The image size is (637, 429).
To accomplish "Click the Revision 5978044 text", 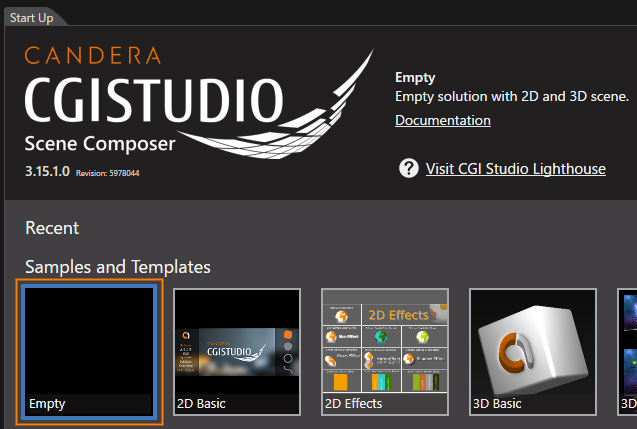I will pyautogui.click(x=108, y=173).
